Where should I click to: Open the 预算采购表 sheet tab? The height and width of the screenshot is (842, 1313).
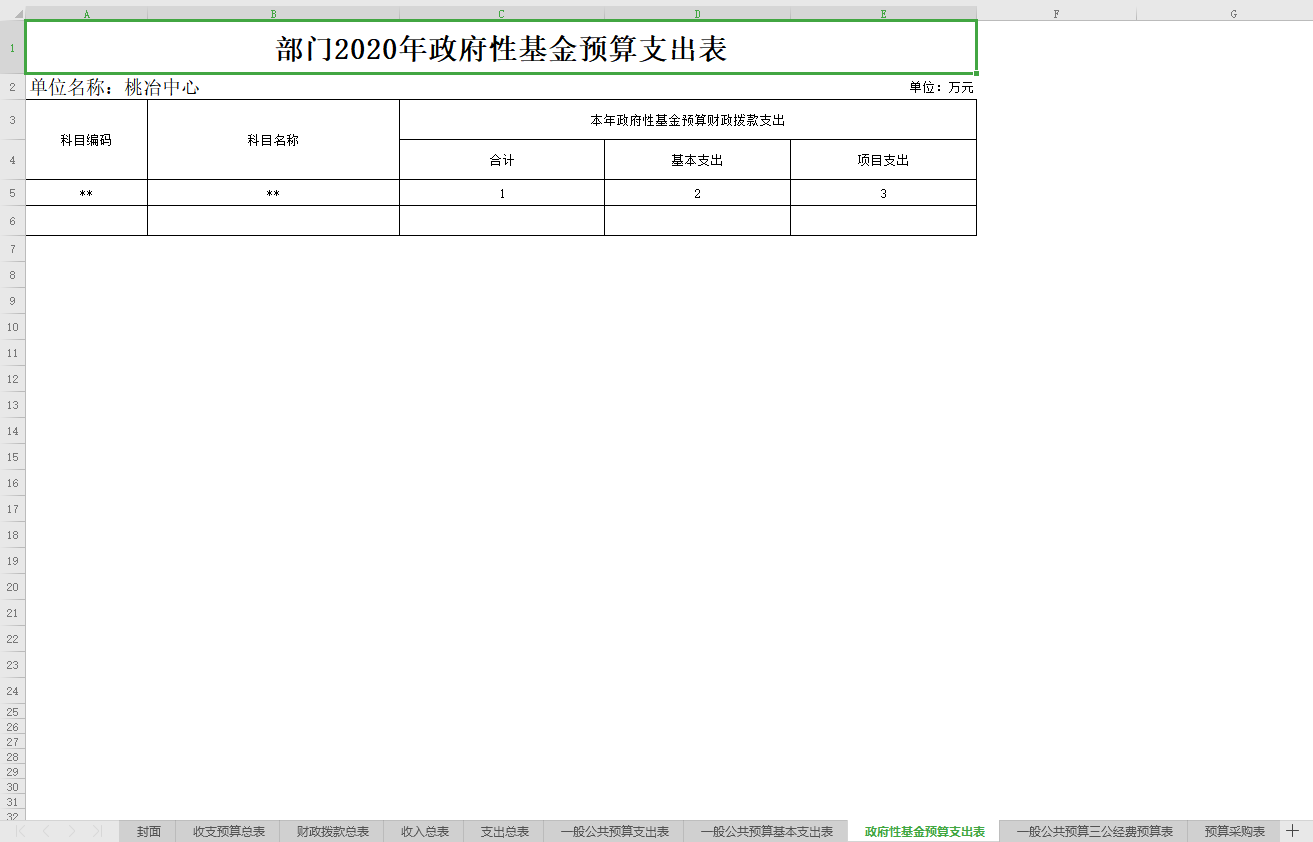click(x=1234, y=831)
